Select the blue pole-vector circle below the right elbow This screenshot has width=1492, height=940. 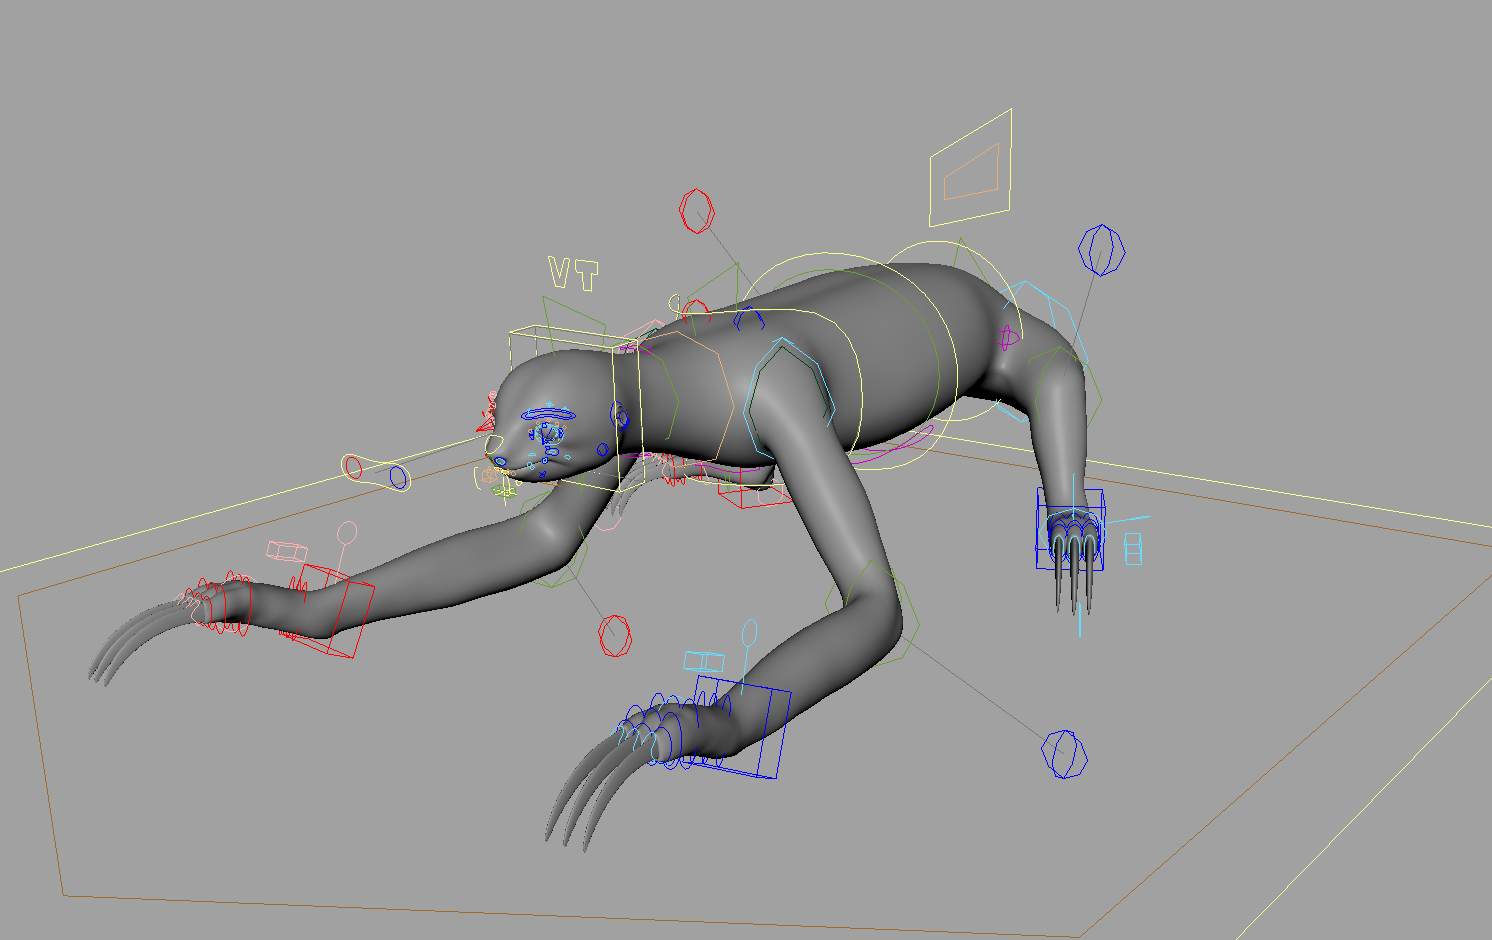[x=1064, y=754]
